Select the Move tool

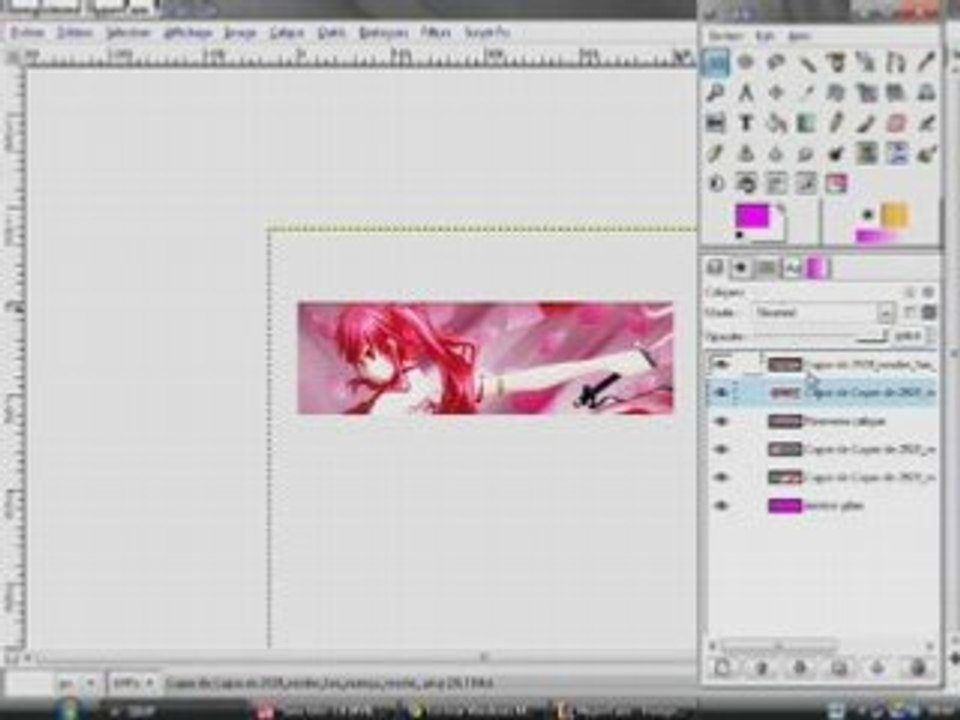775,92
